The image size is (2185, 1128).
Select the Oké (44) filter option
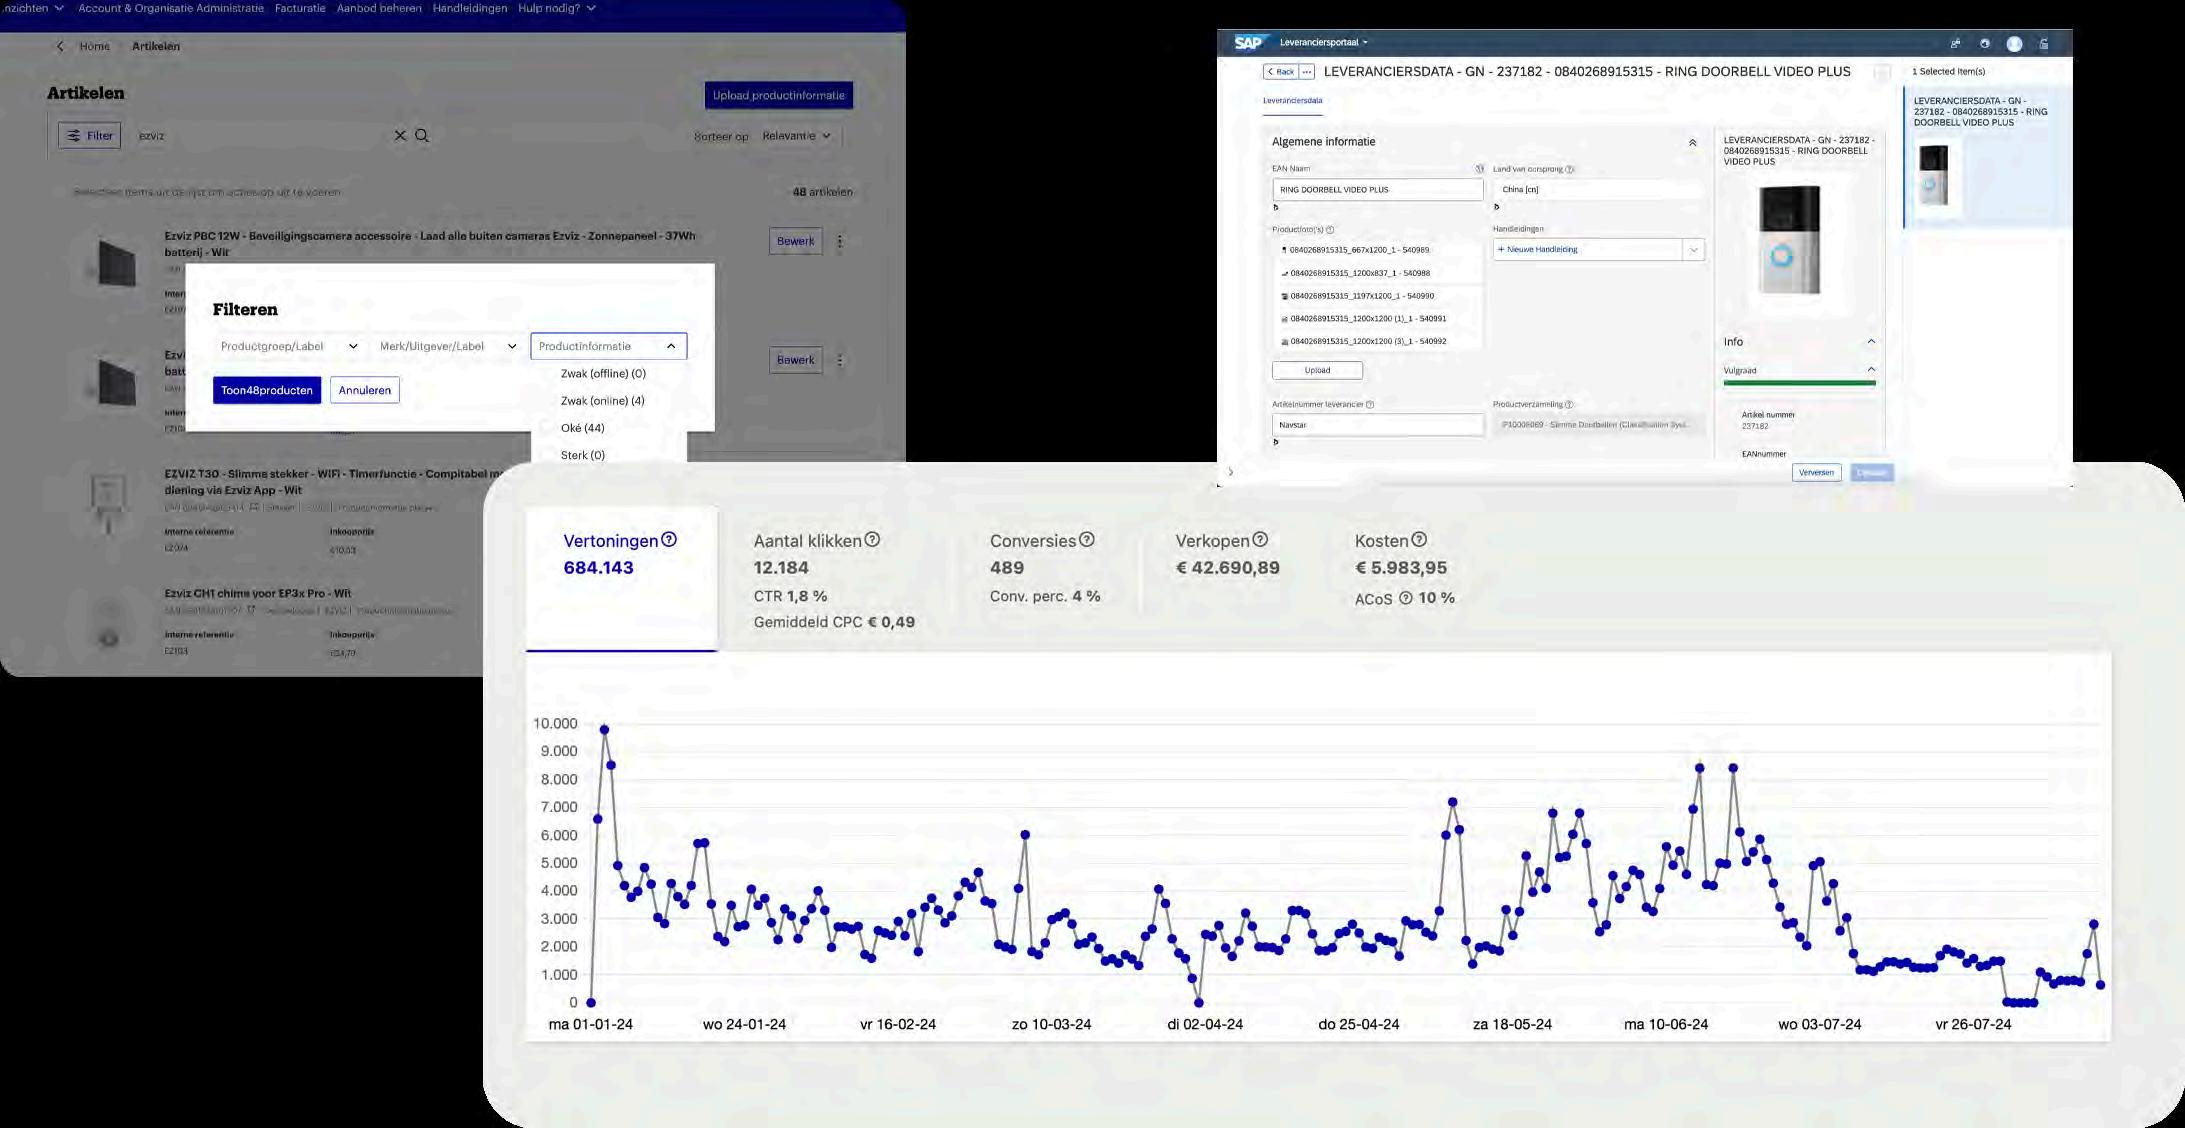(x=582, y=428)
